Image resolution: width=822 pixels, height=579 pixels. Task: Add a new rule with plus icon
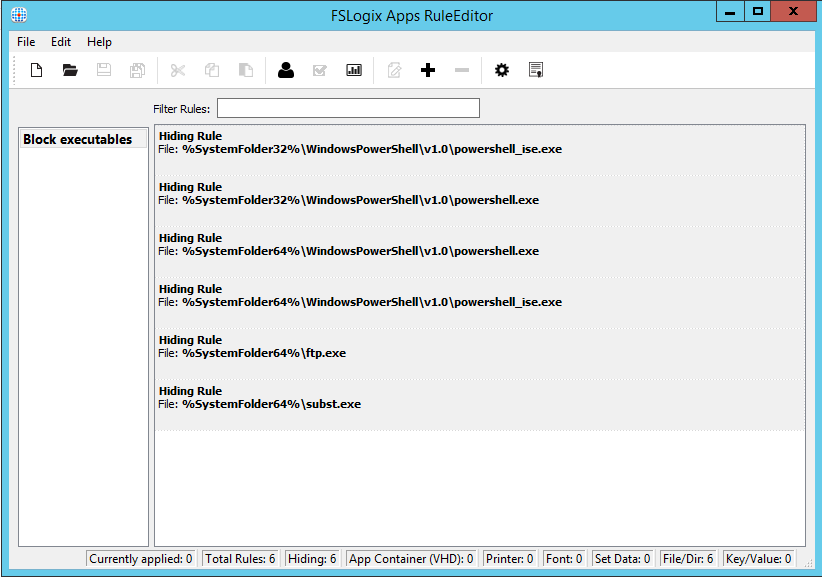point(428,70)
